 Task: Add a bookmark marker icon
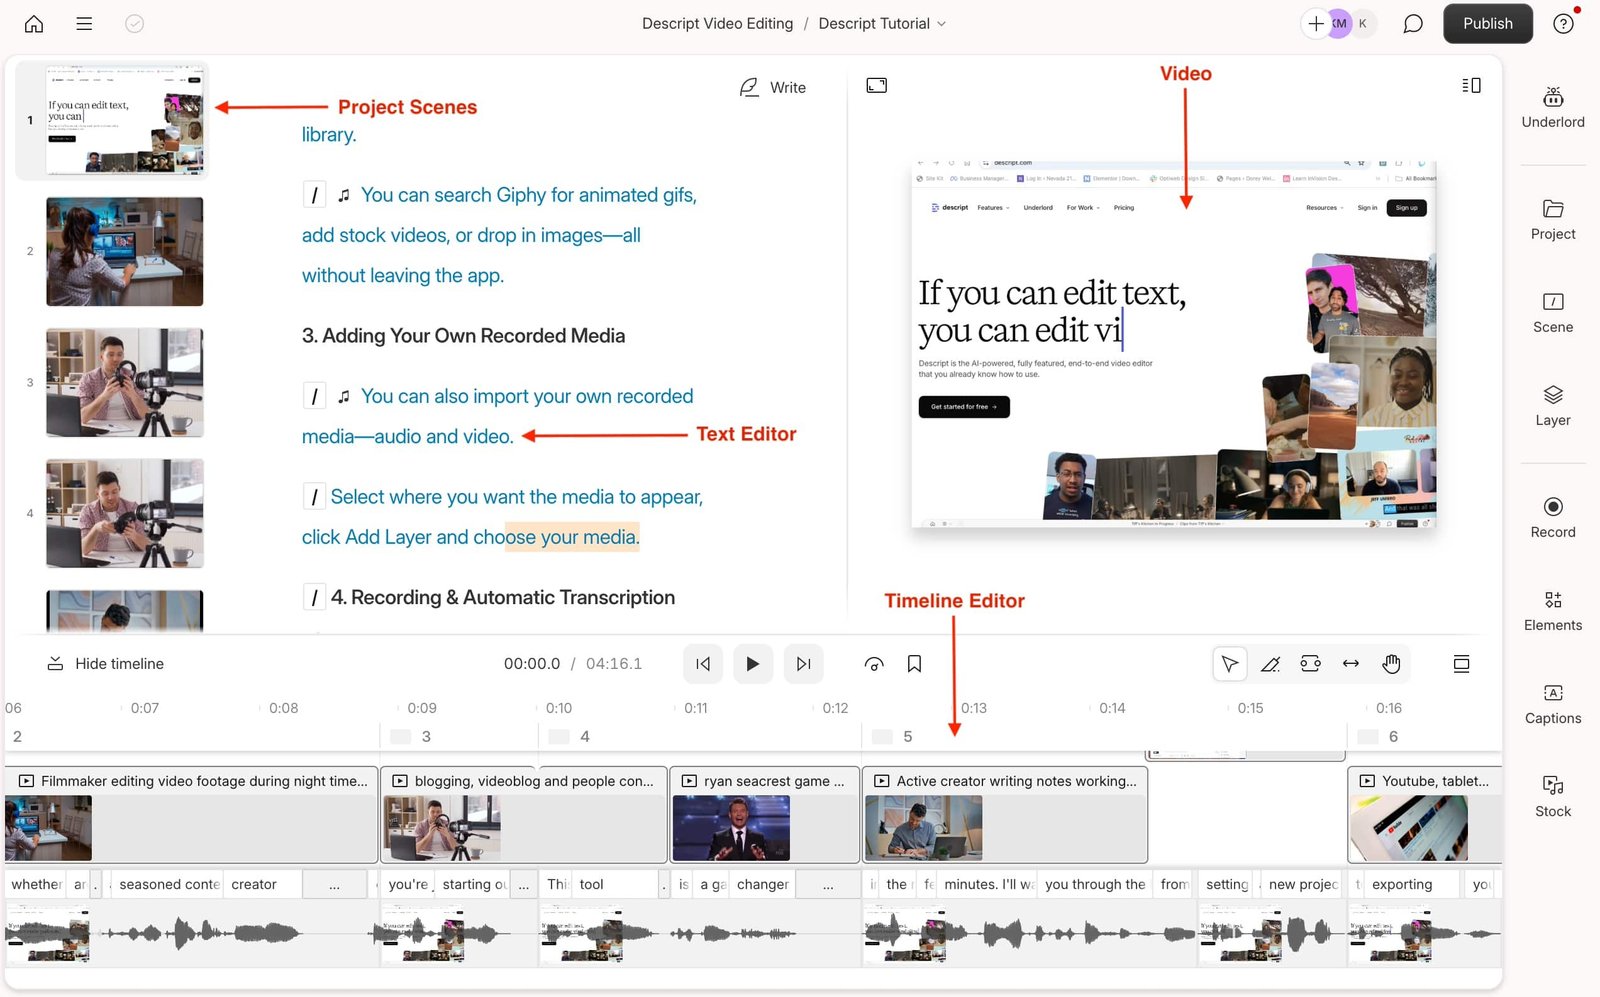point(914,664)
